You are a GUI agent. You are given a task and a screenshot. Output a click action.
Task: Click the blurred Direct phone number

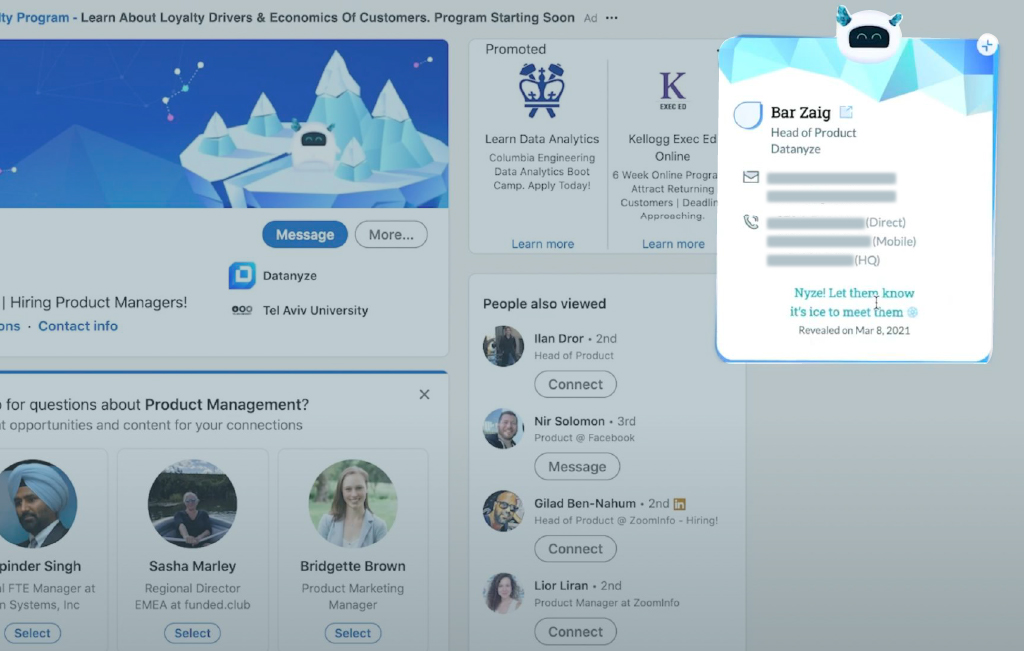tap(816, 223)
